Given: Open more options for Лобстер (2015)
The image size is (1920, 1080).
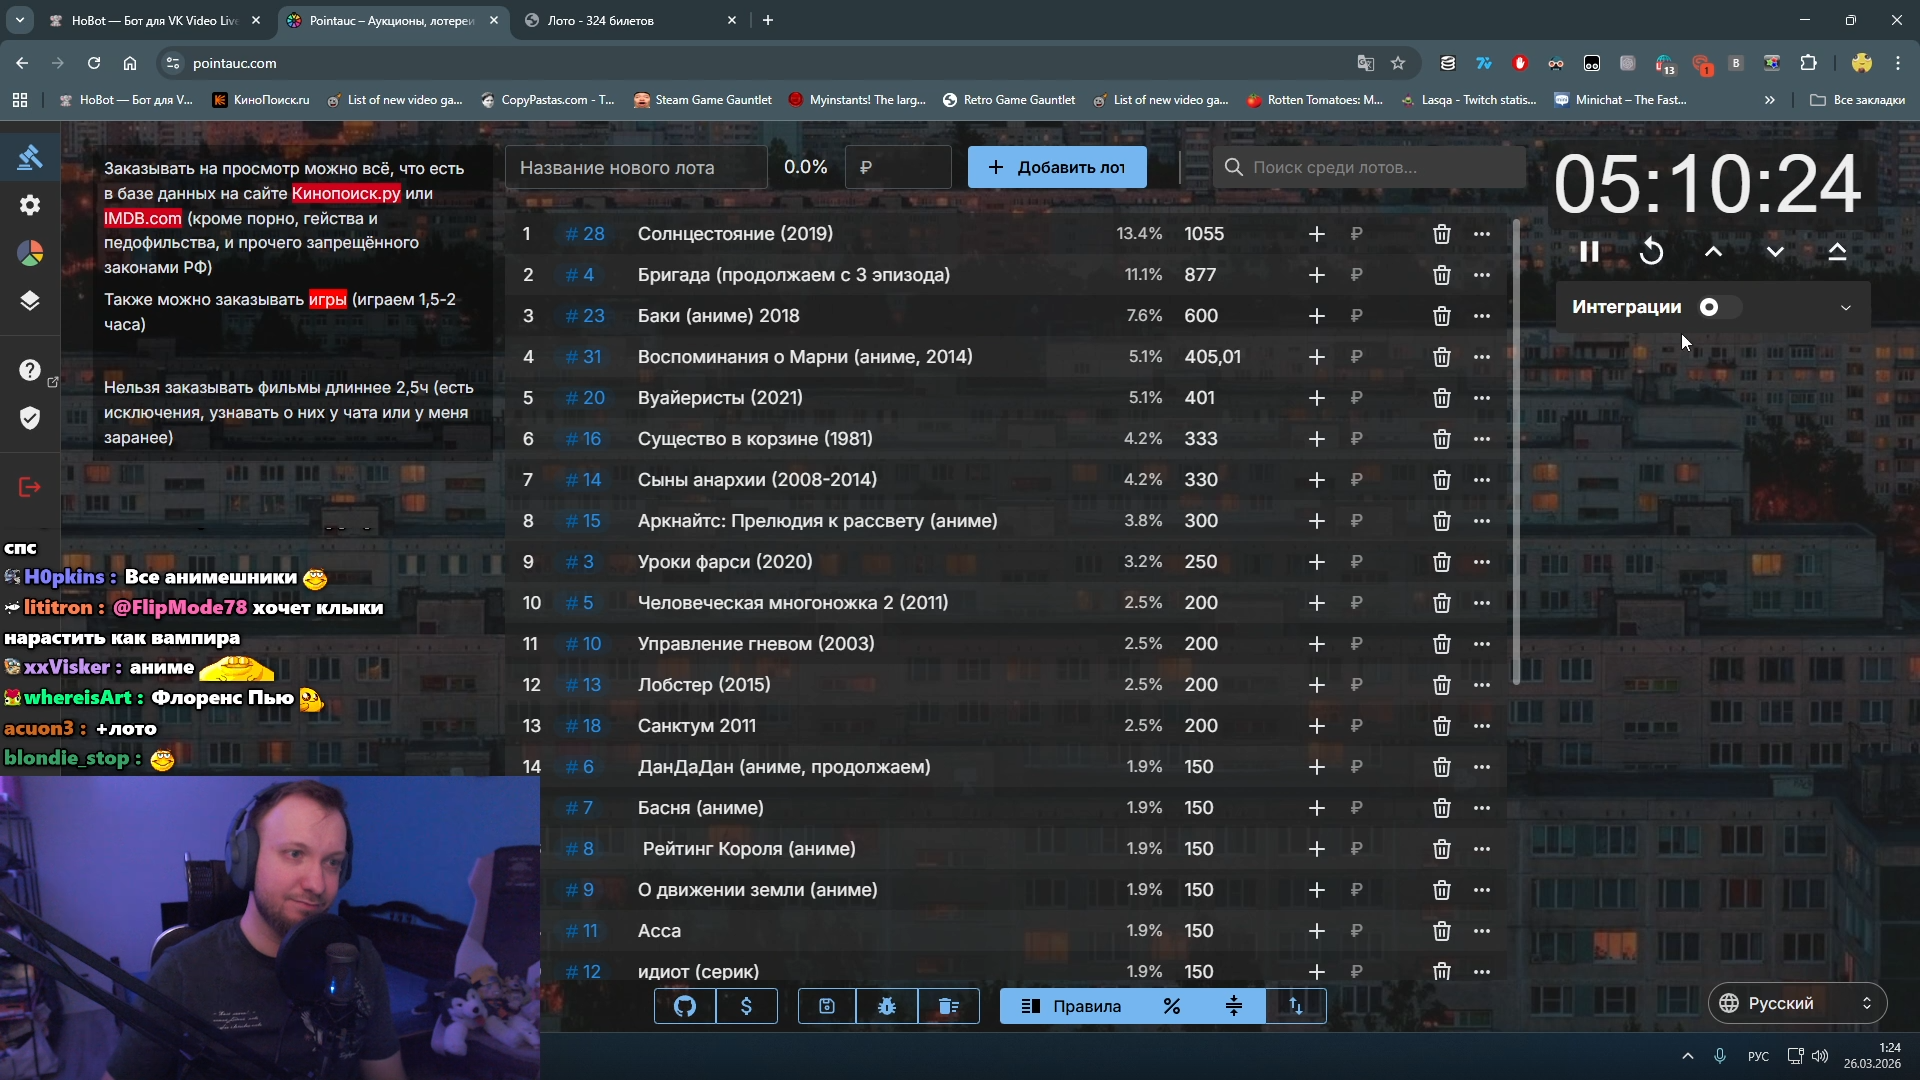Looking at the screenshot, I should [1481, 685].
